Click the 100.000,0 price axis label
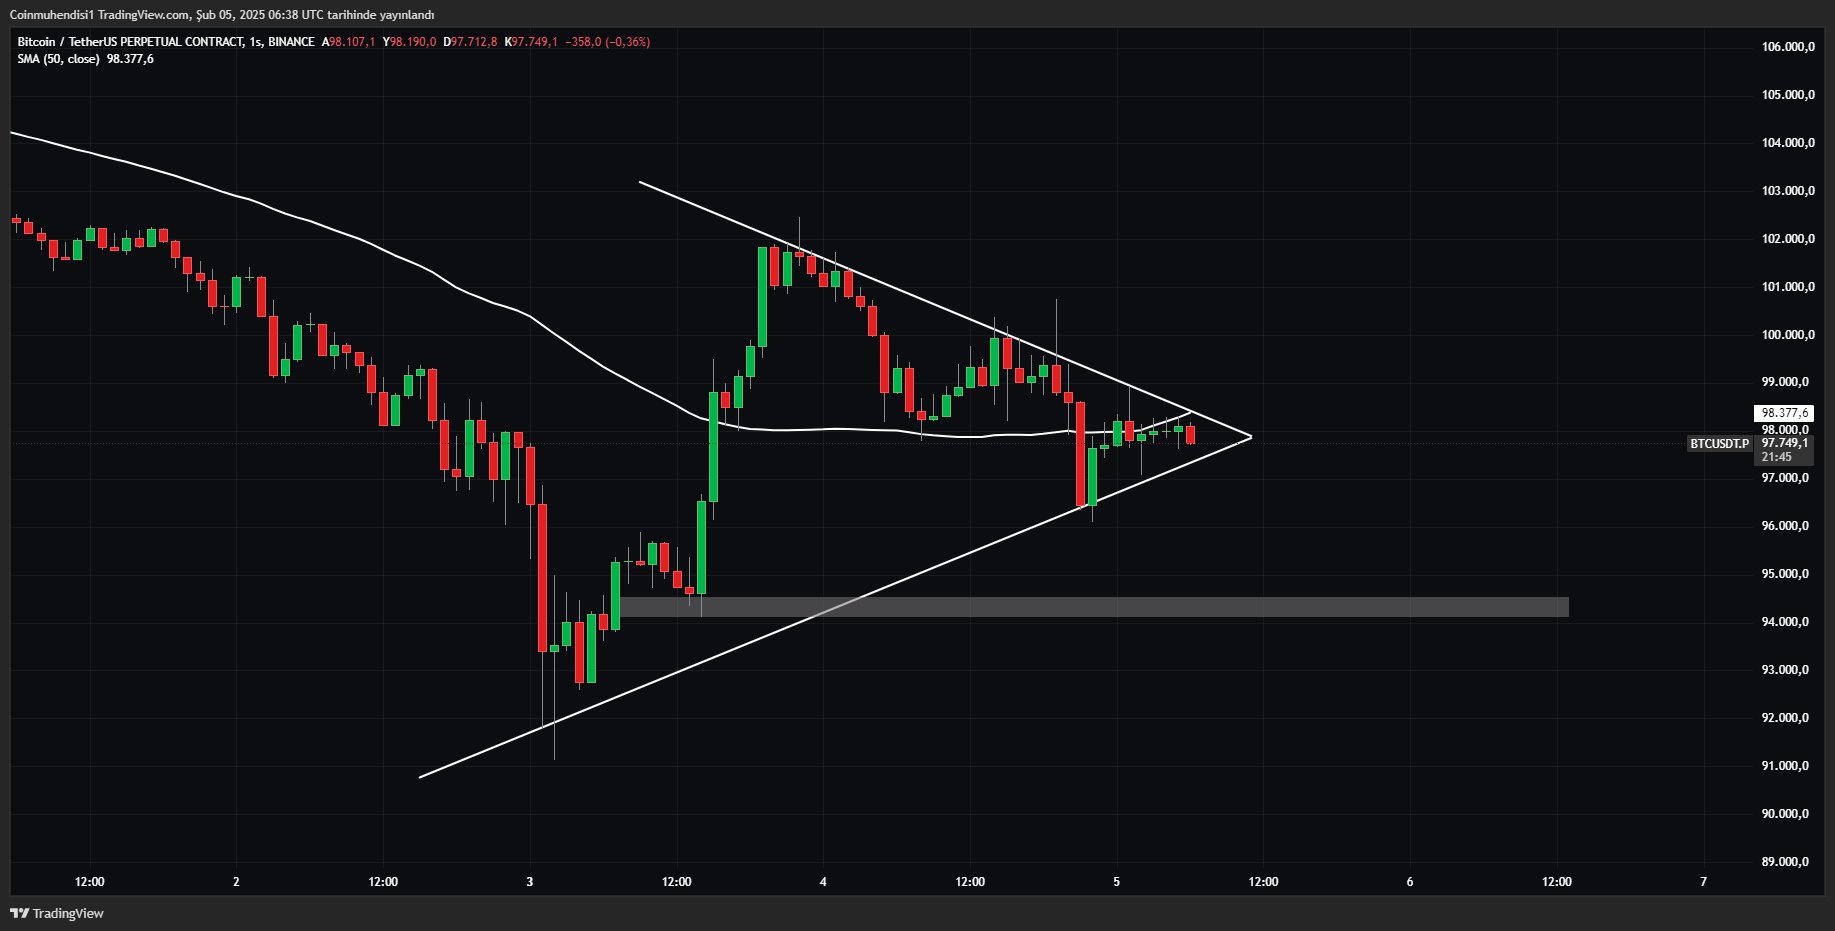Screen dimensions: 1835x931 tap(1788, 335)
